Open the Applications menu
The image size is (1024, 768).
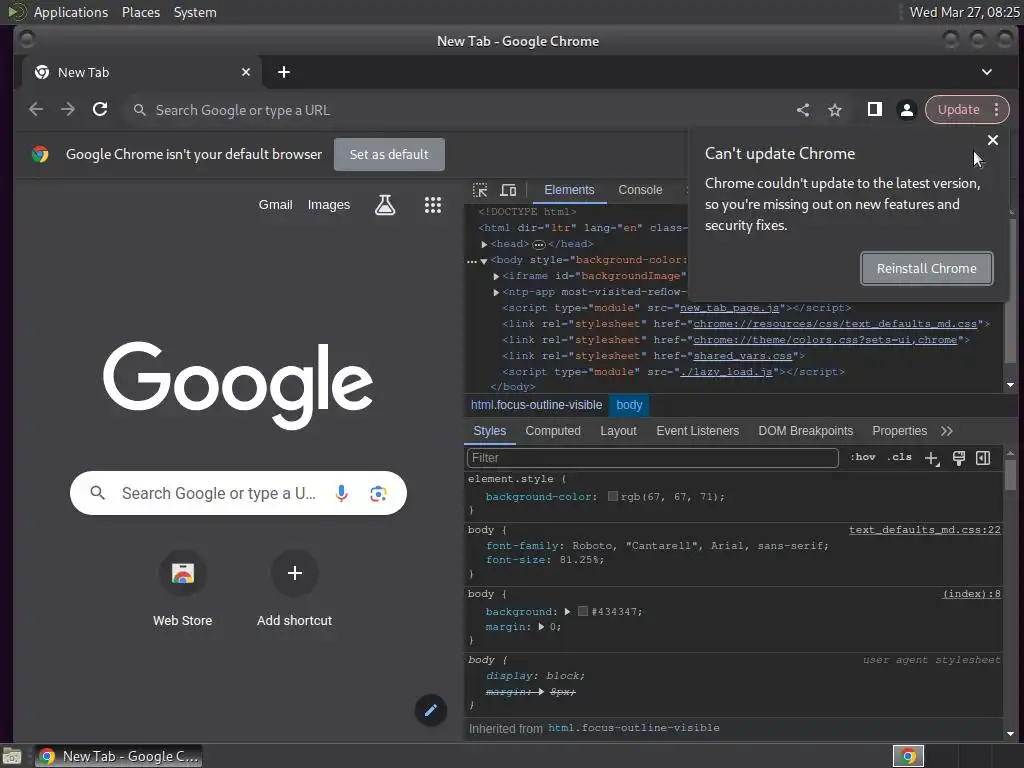pos(71,12)
